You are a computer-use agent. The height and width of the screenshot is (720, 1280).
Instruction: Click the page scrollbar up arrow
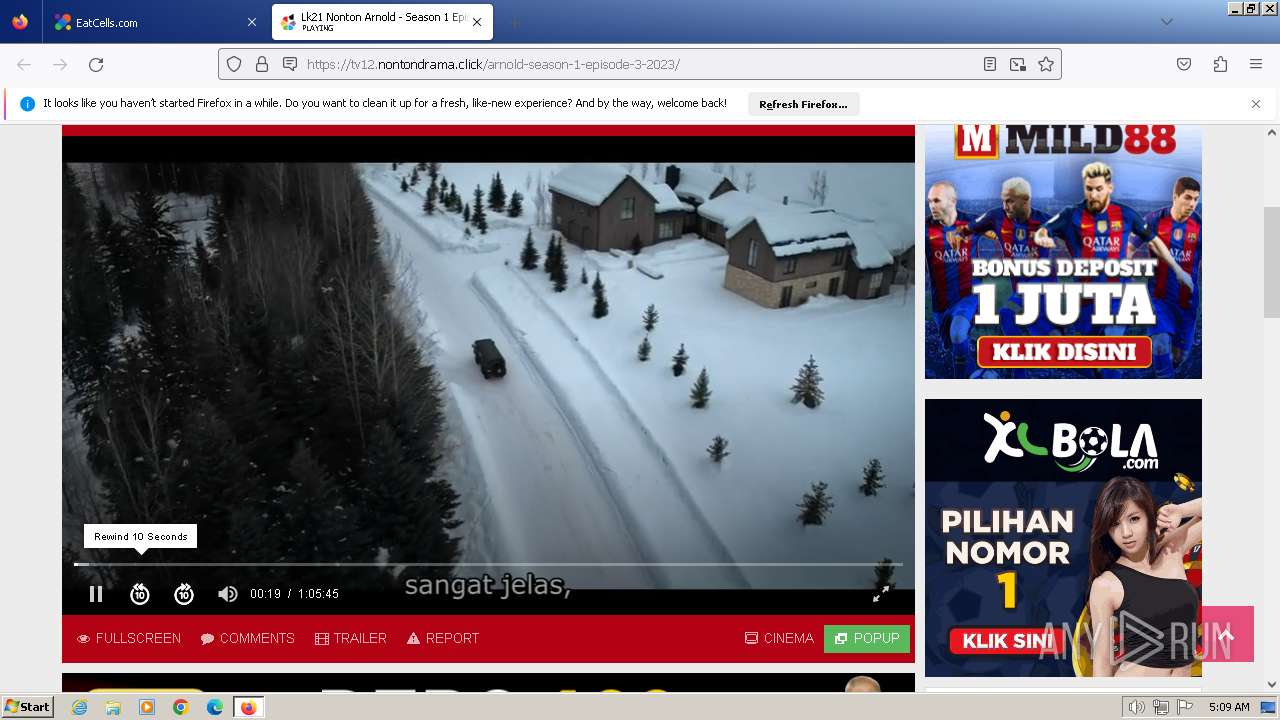coord(1272,132)
